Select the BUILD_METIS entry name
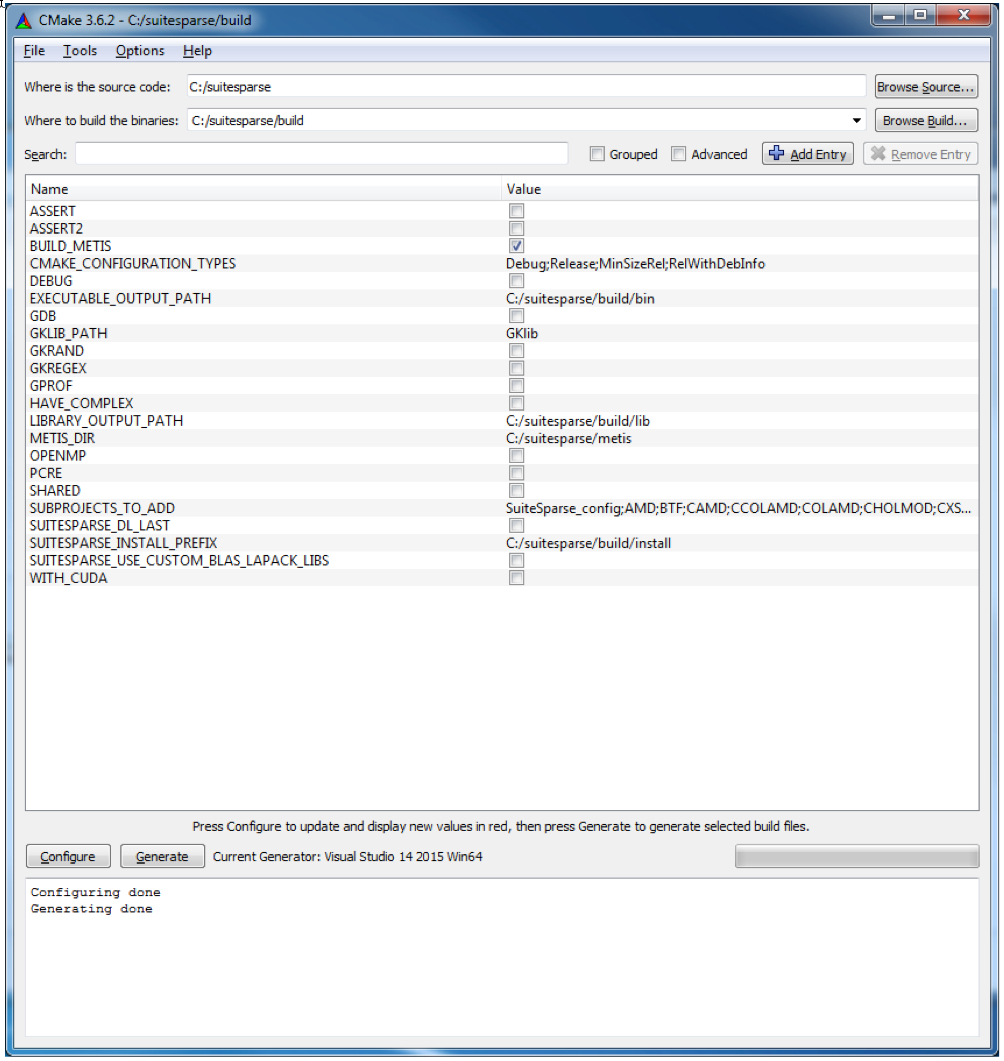The image size is (1004, 1061). [71, 246]
